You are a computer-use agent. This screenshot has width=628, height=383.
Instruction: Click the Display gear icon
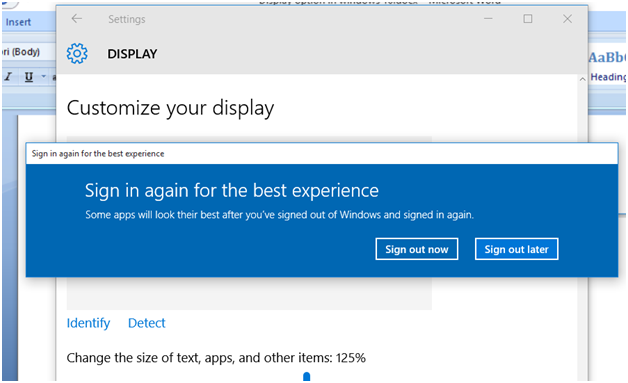(77, 53)
